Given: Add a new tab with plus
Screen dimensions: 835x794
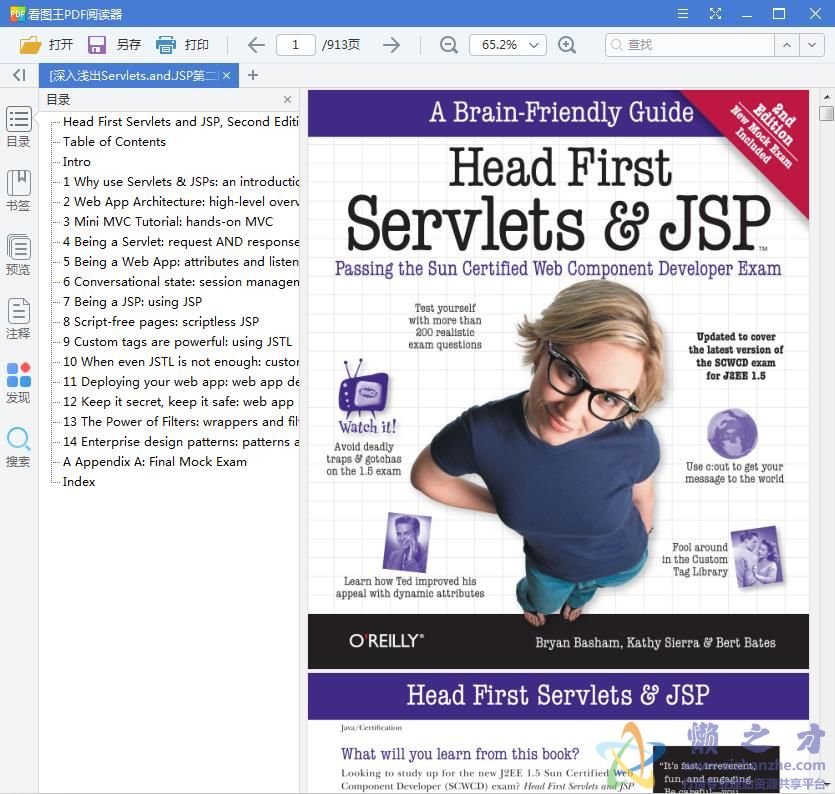Looking at the screenshot, I should coord(253,75).
